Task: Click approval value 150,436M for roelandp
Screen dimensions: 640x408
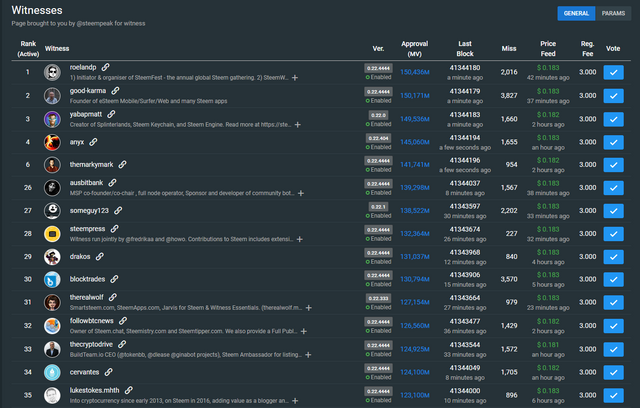Action: pos(415,72)
